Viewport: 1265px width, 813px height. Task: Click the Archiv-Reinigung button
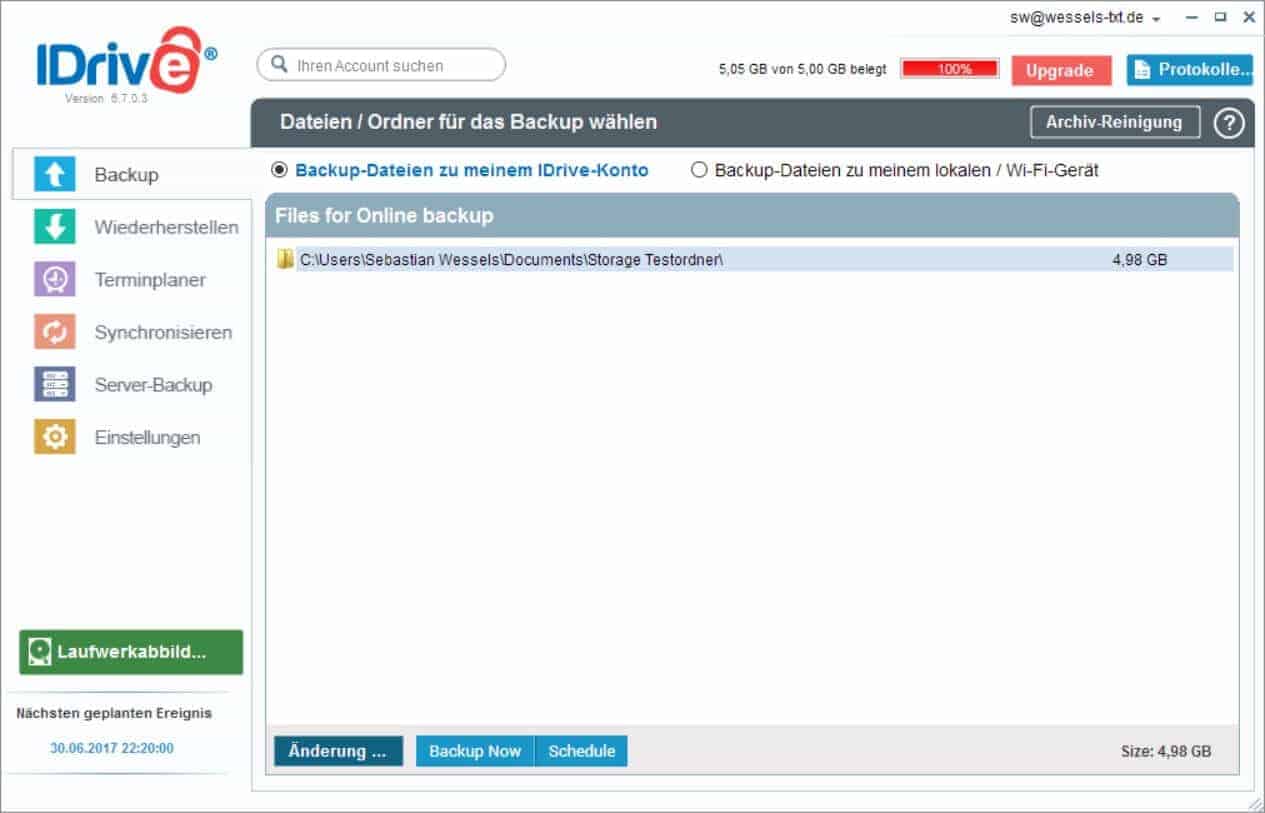[1115, 122]
